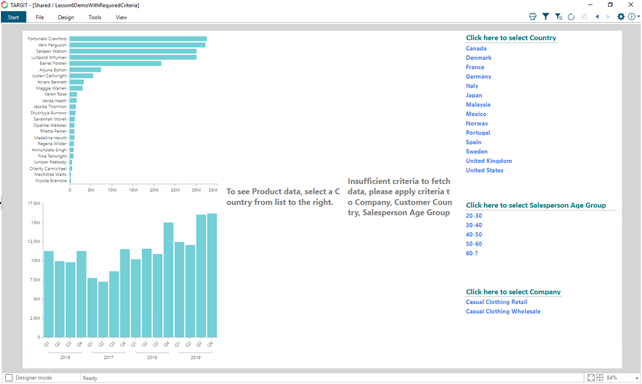642x384 pixels.
Task: Select the 50-60 age group
Action: (x=474, y=244)
